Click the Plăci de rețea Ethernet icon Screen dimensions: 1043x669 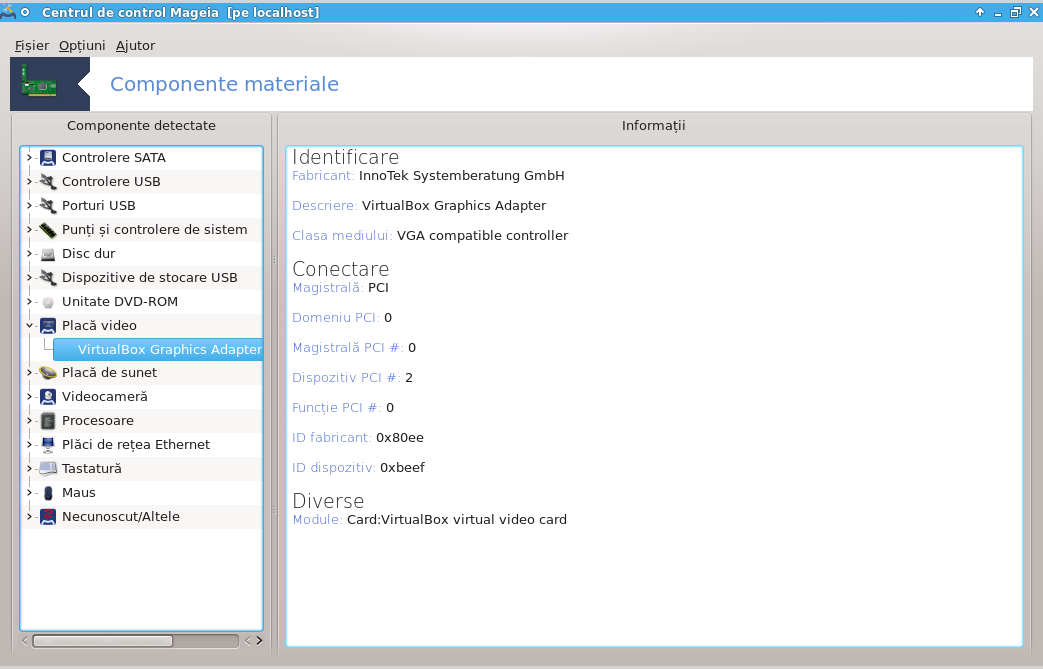(48, 445)
